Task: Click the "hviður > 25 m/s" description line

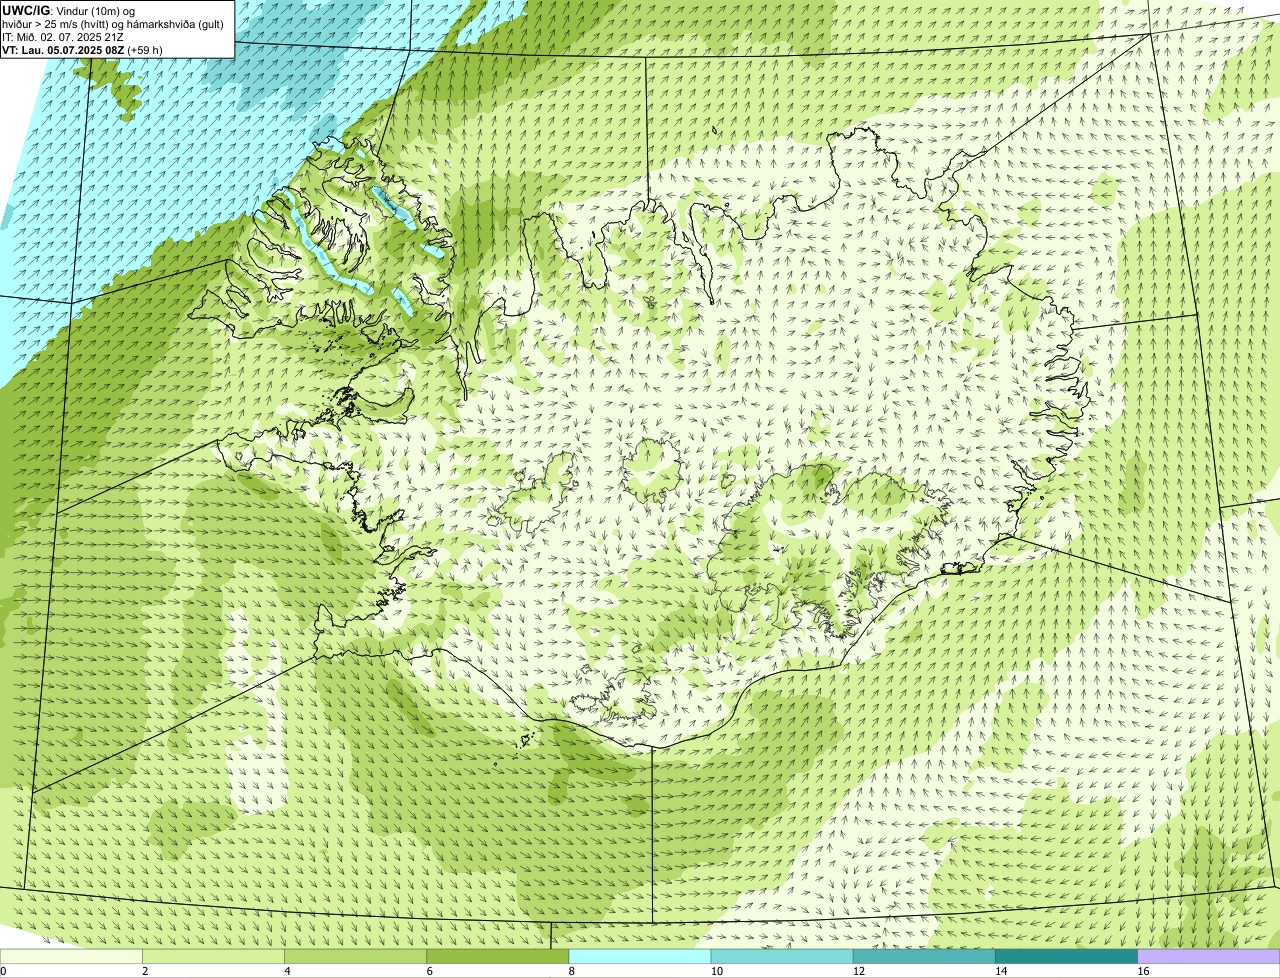Action: tap(113, 24)
